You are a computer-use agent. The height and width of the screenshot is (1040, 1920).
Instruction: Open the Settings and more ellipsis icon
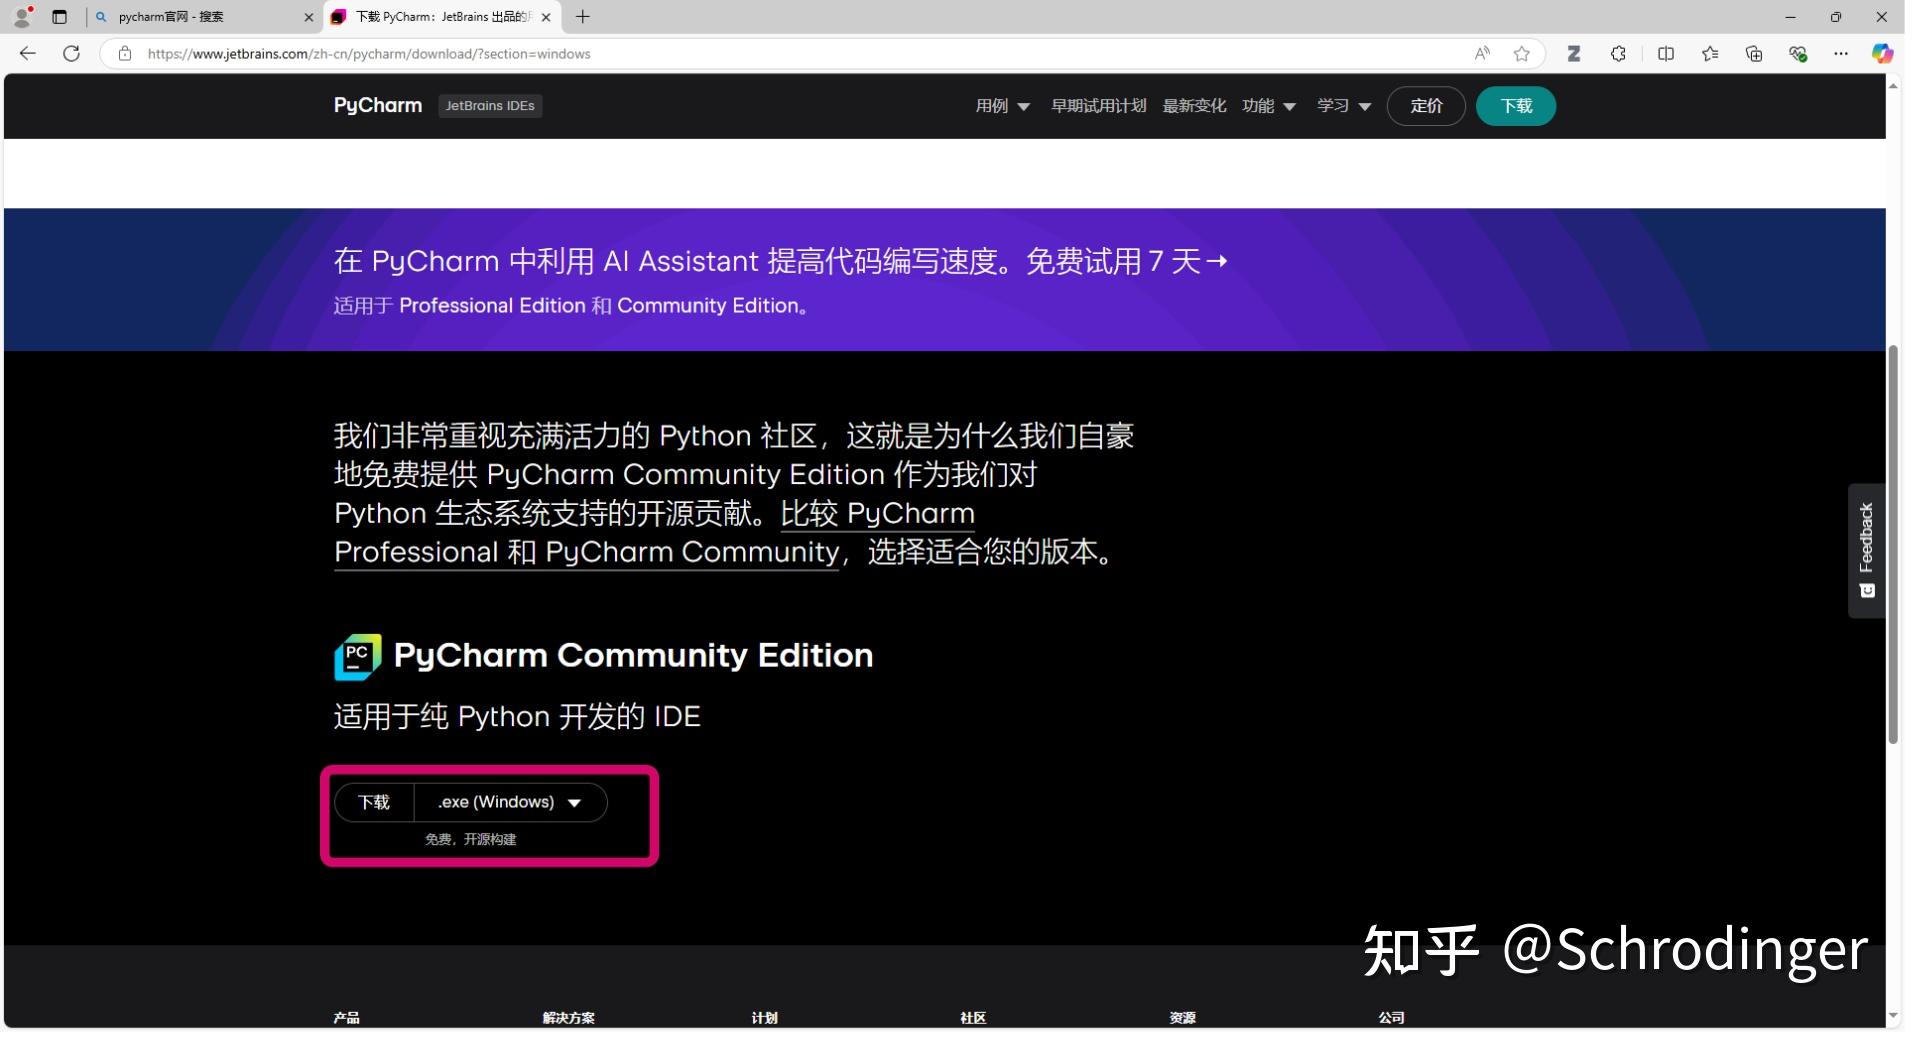point(1842,53)
